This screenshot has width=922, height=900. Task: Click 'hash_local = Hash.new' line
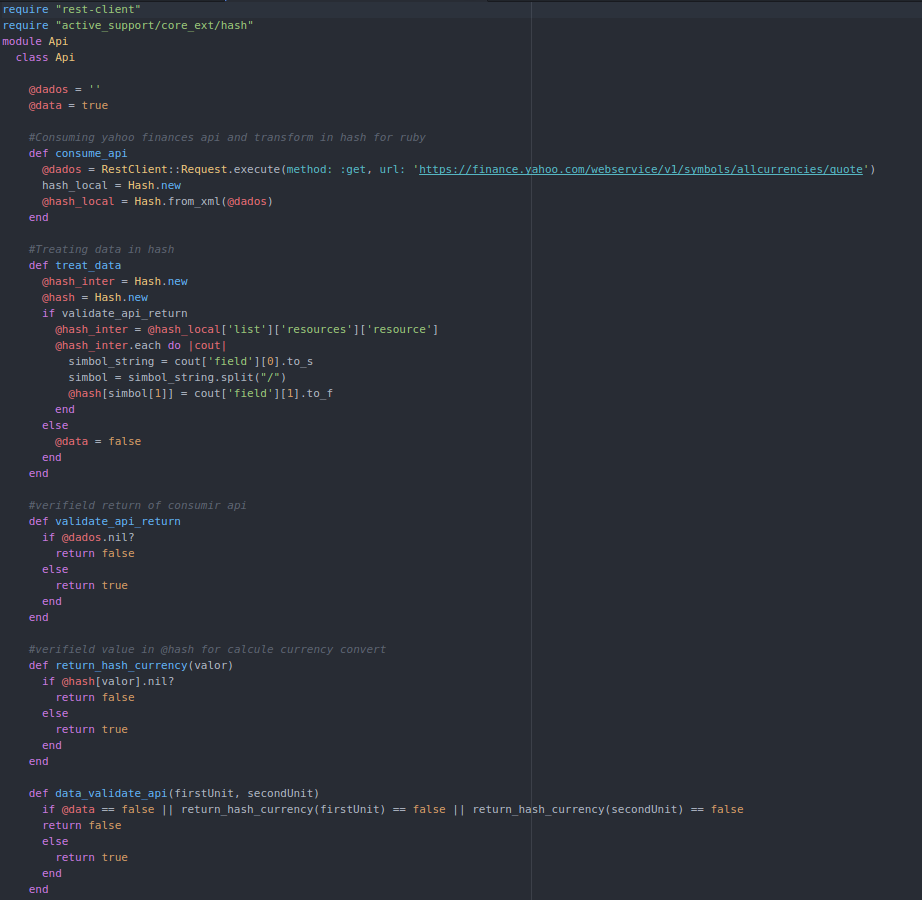point(112,185)
